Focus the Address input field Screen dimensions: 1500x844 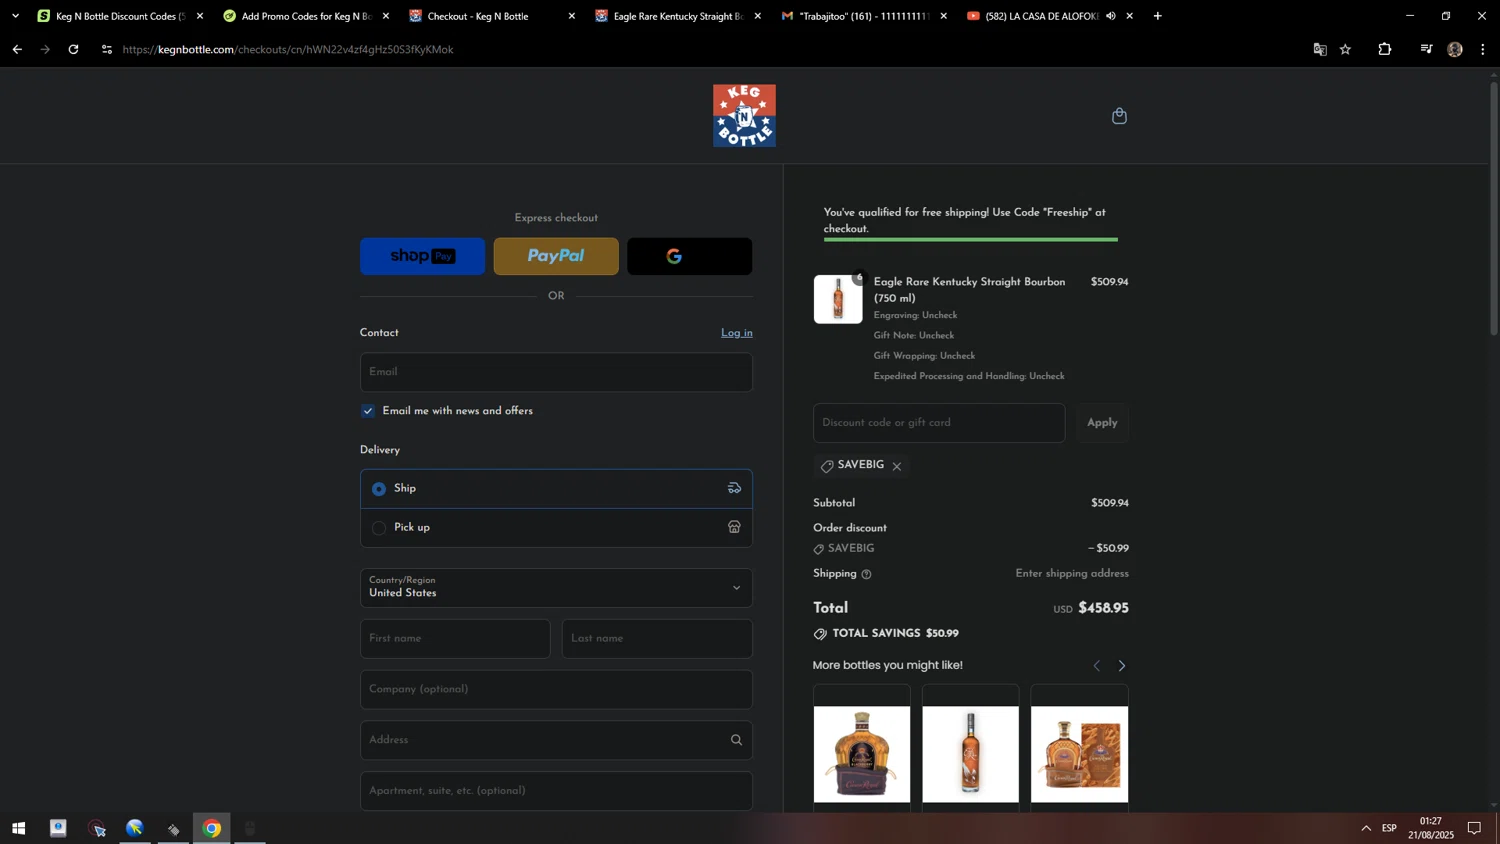click(x=556, y=740)
